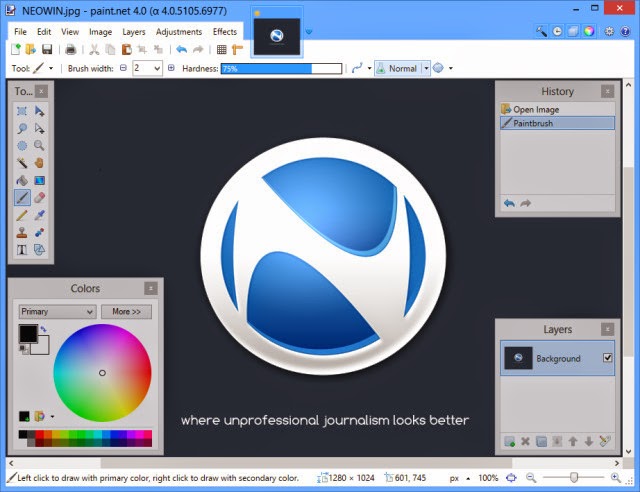Click Undo arrow in History panel
The image size is (640, 492).
[x=509, y=203]
